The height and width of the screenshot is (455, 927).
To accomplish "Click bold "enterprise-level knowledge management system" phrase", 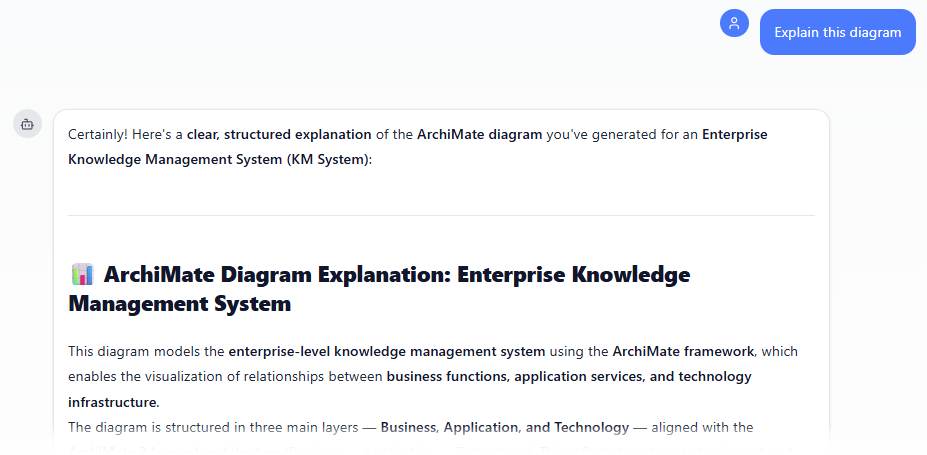I will (x=387, y=351).
